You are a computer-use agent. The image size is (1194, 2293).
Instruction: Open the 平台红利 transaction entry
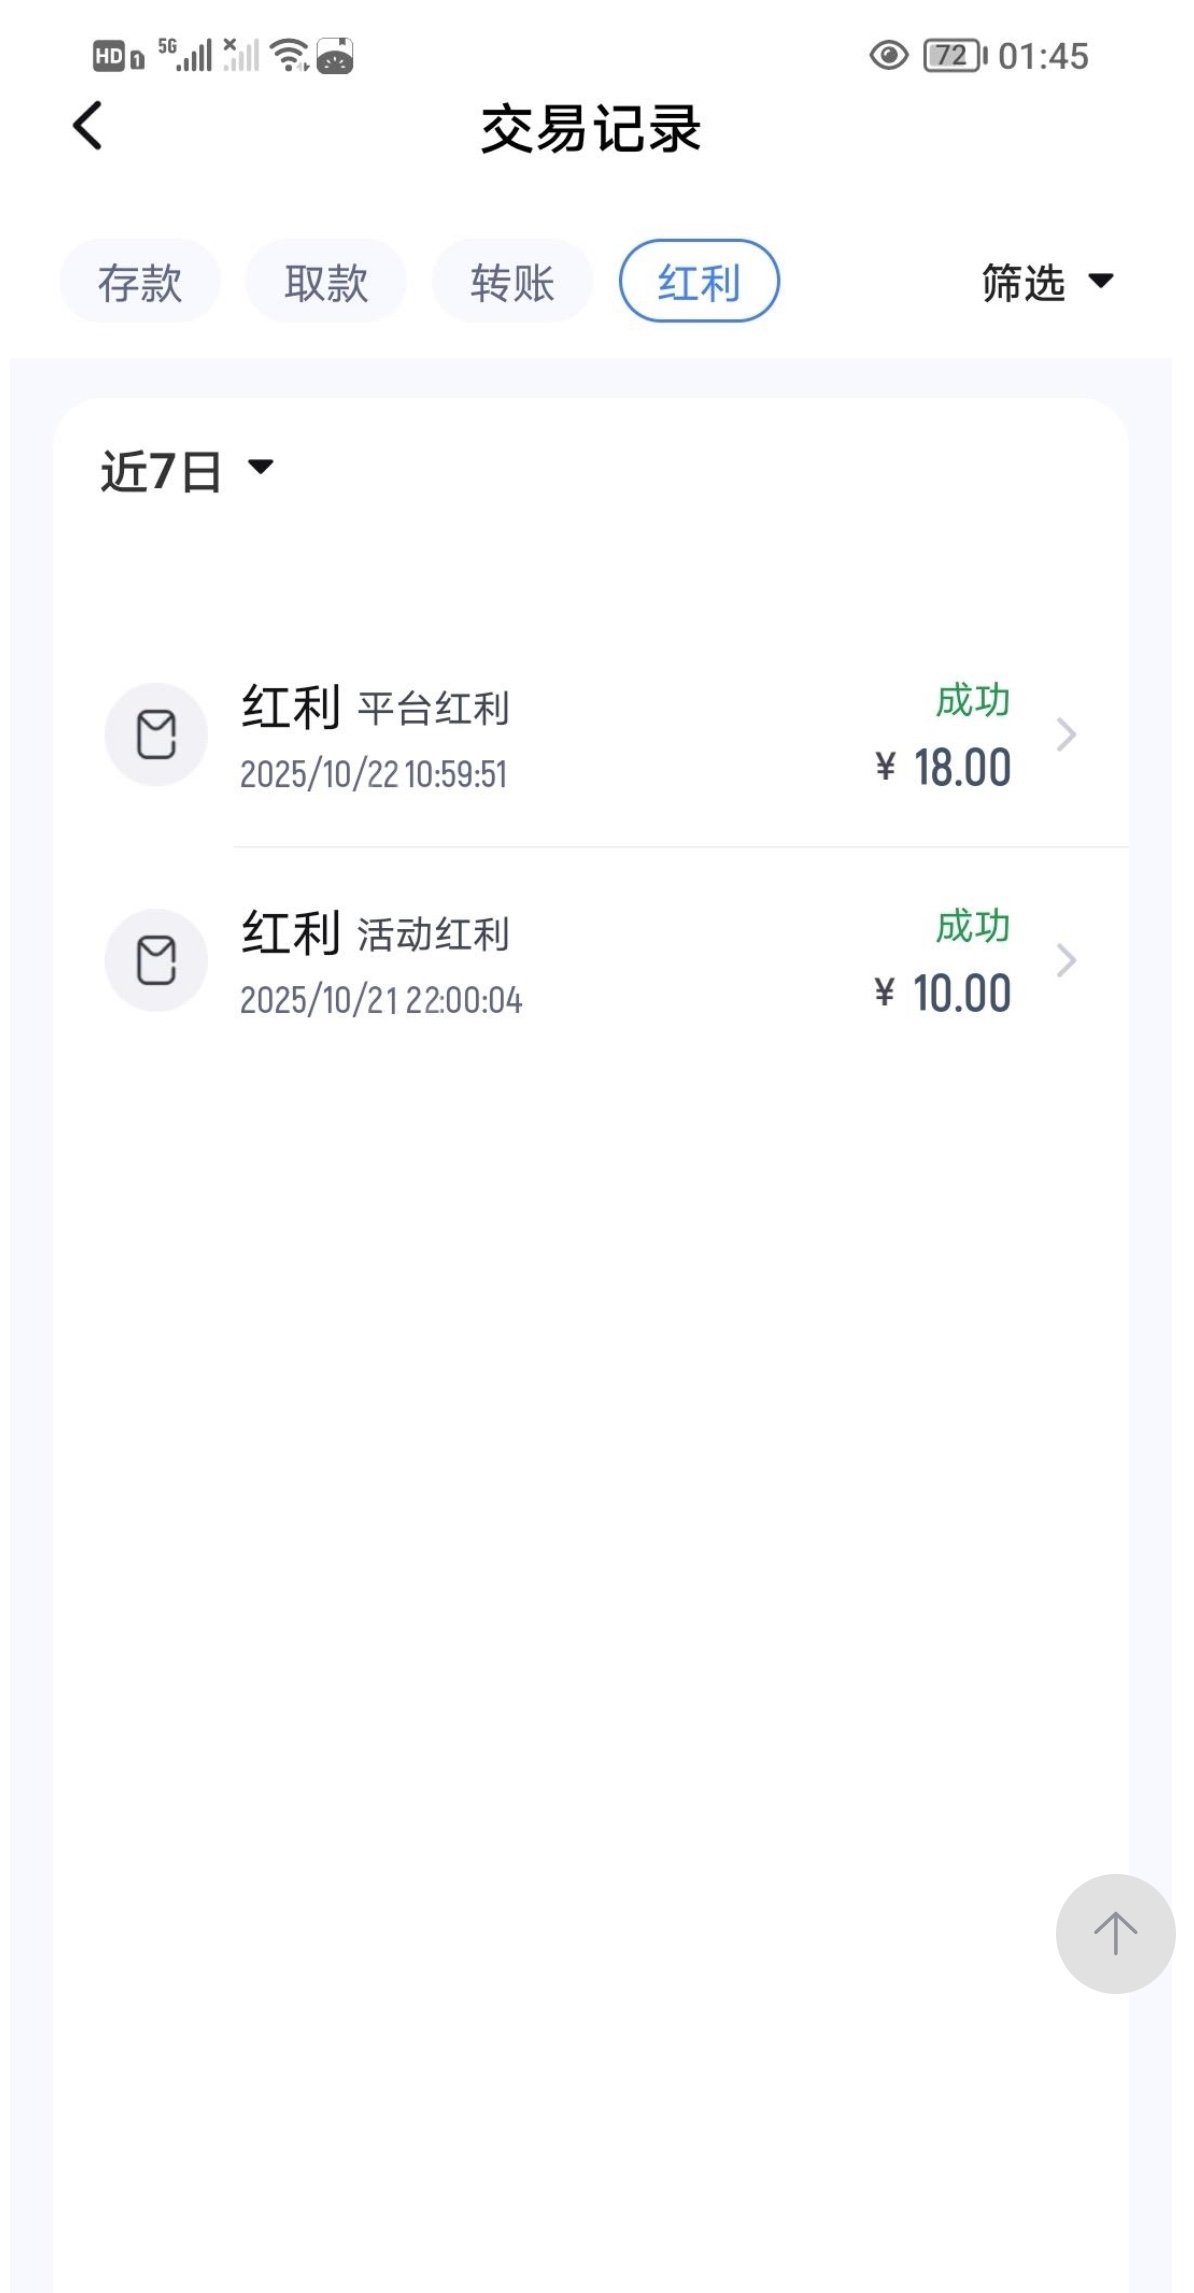click(600, 737)
